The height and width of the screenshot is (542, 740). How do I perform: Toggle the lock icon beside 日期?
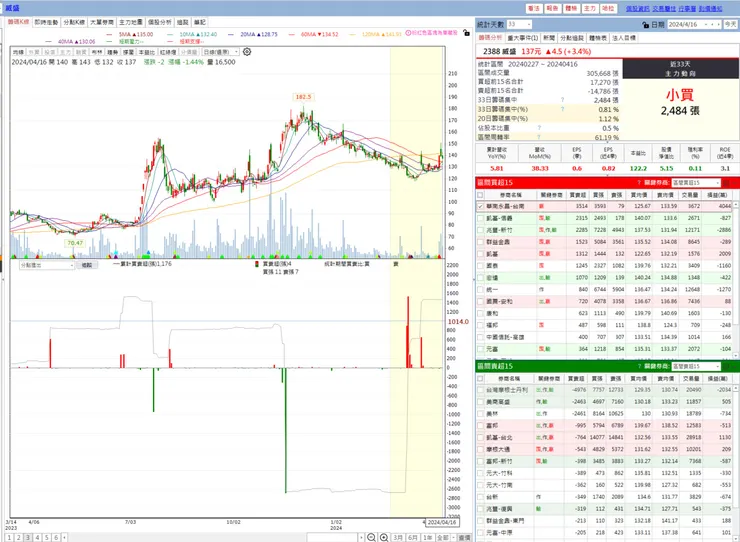(x=646, y=25)
